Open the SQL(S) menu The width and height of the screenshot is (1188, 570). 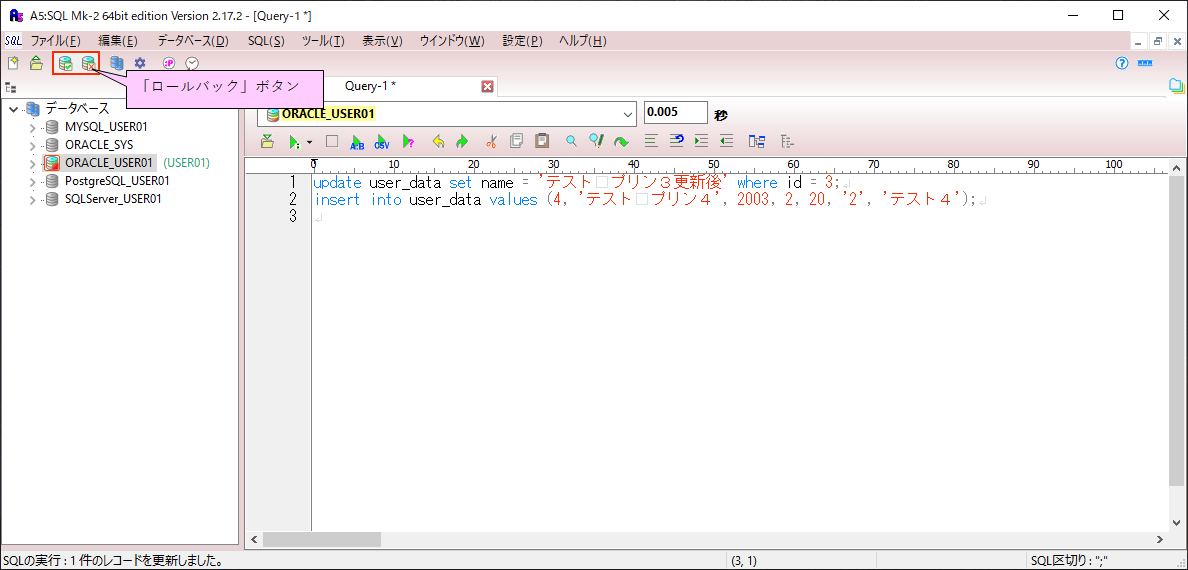265,41
